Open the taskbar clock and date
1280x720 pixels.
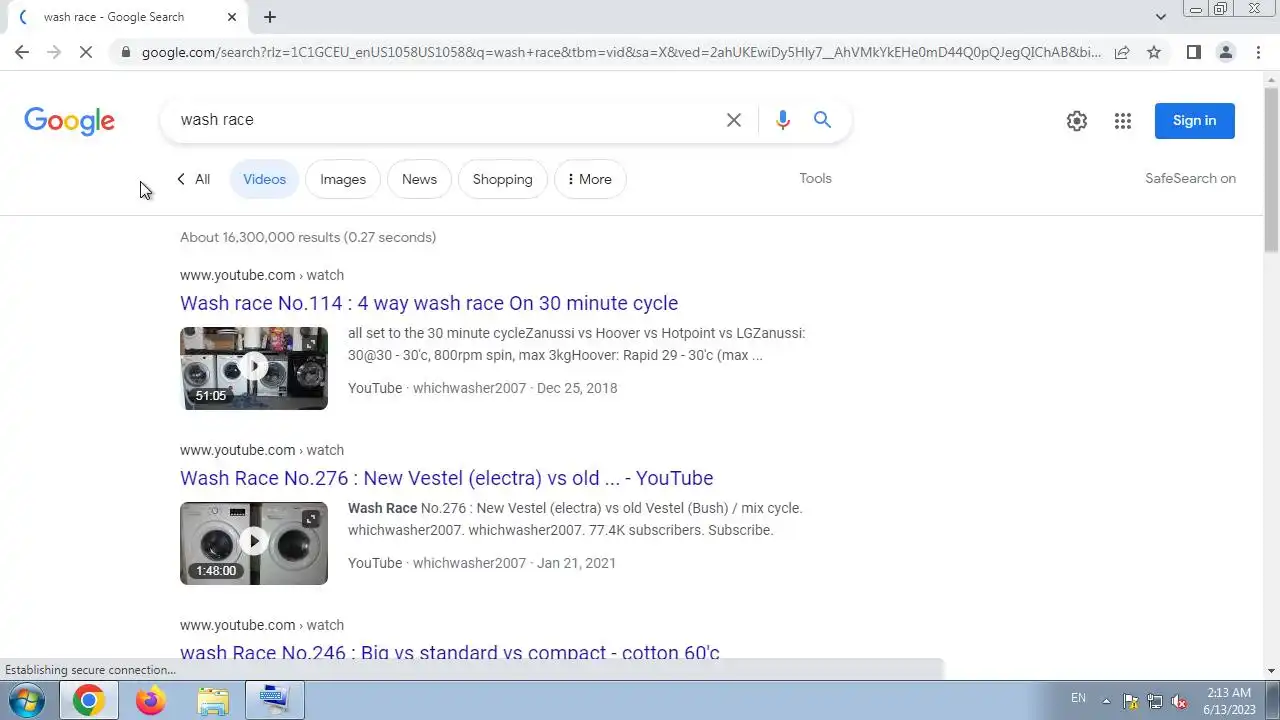click(x=1229, y=700)
